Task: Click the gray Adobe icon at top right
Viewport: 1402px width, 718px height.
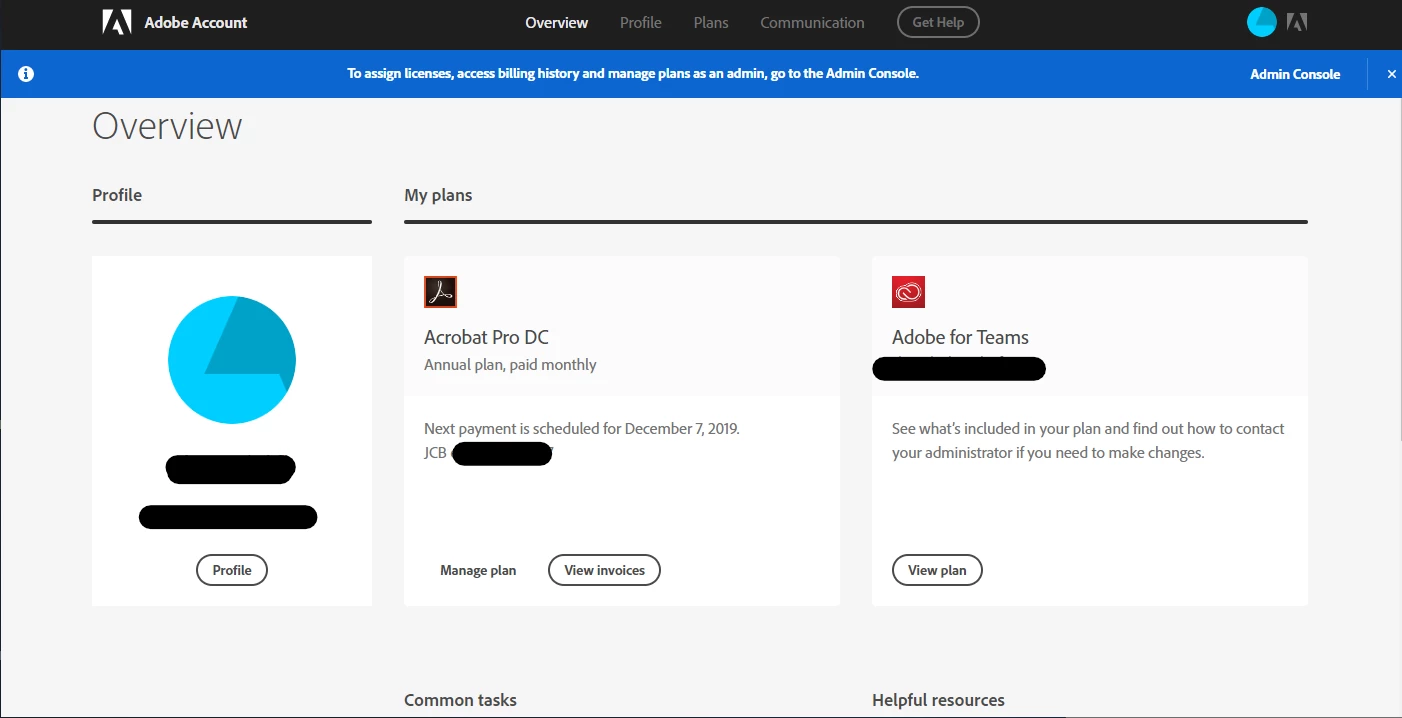Action: pos(1297,22)
